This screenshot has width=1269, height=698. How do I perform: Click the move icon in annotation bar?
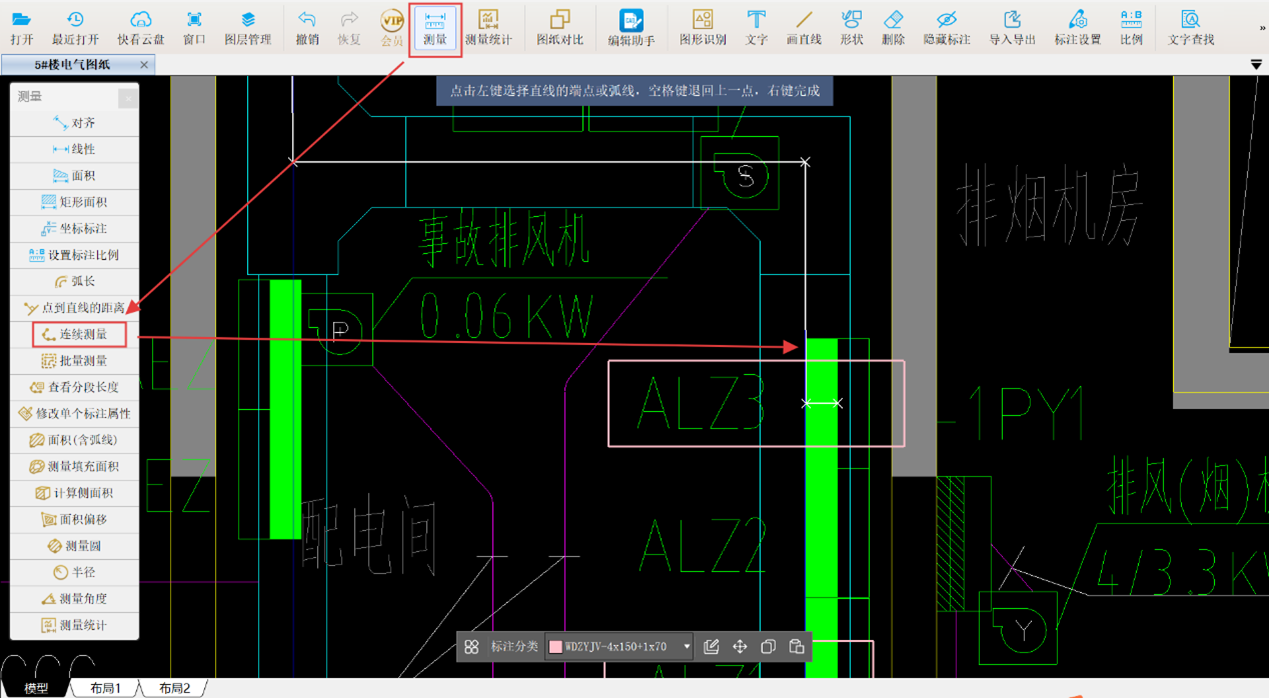click(x=740, y=647)
